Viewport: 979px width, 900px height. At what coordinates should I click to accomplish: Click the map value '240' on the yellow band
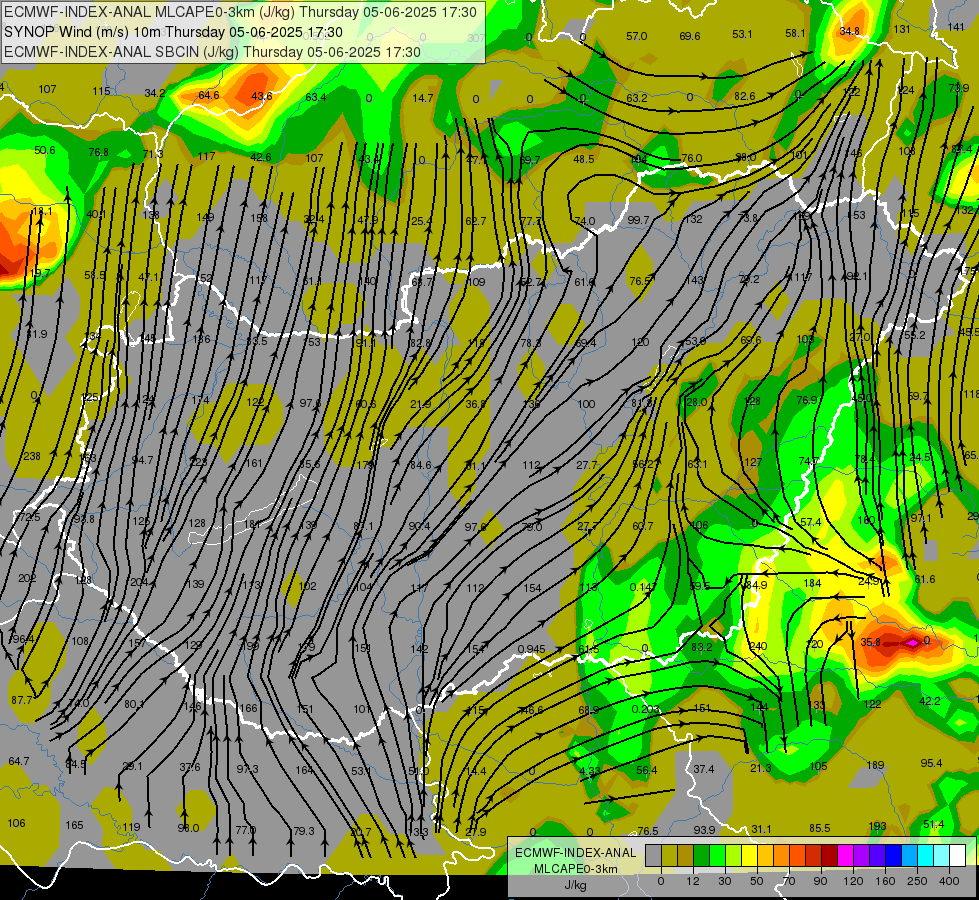pos(757,646)
